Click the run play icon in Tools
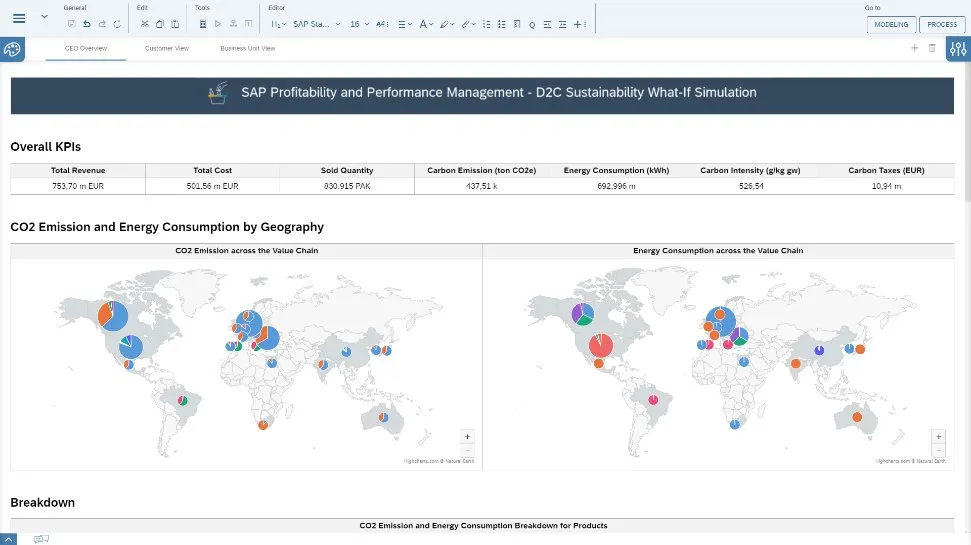Viewport: 971px width, 545px height. (217, 23)
